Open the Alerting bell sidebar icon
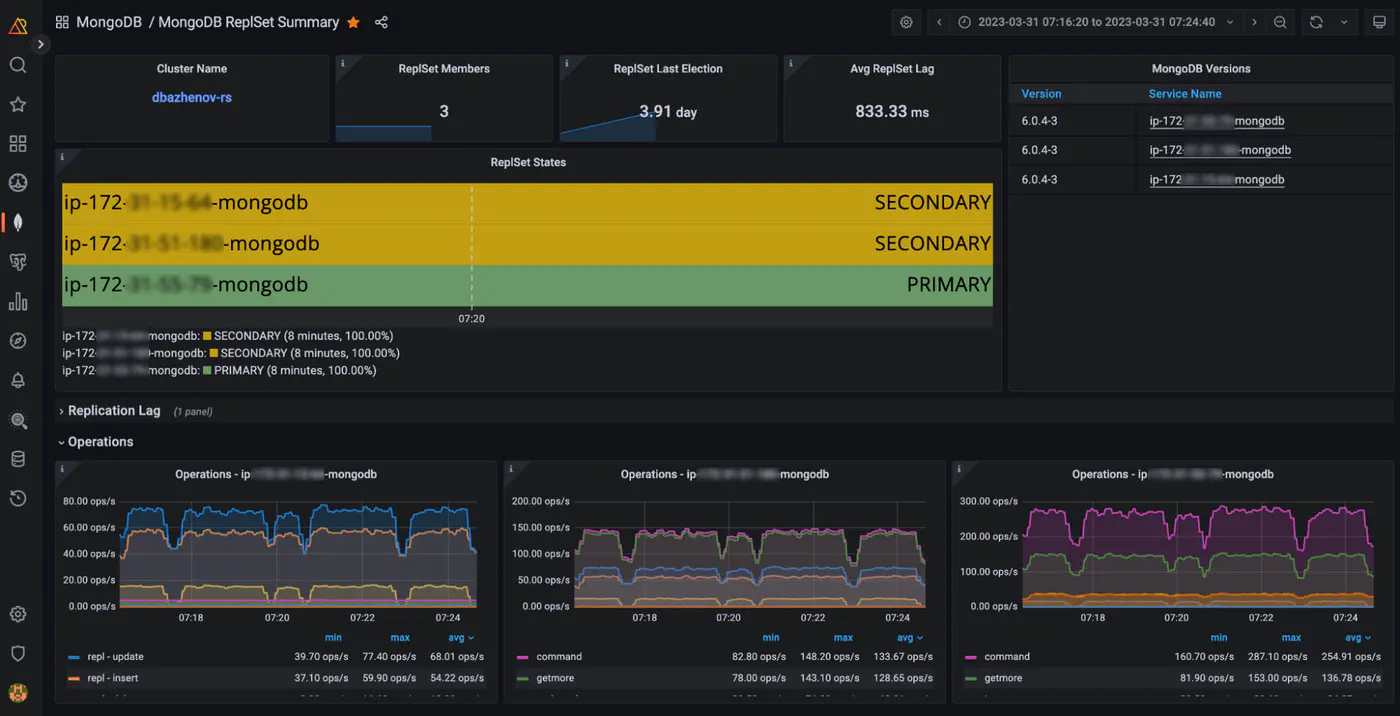 pos(17,380)
